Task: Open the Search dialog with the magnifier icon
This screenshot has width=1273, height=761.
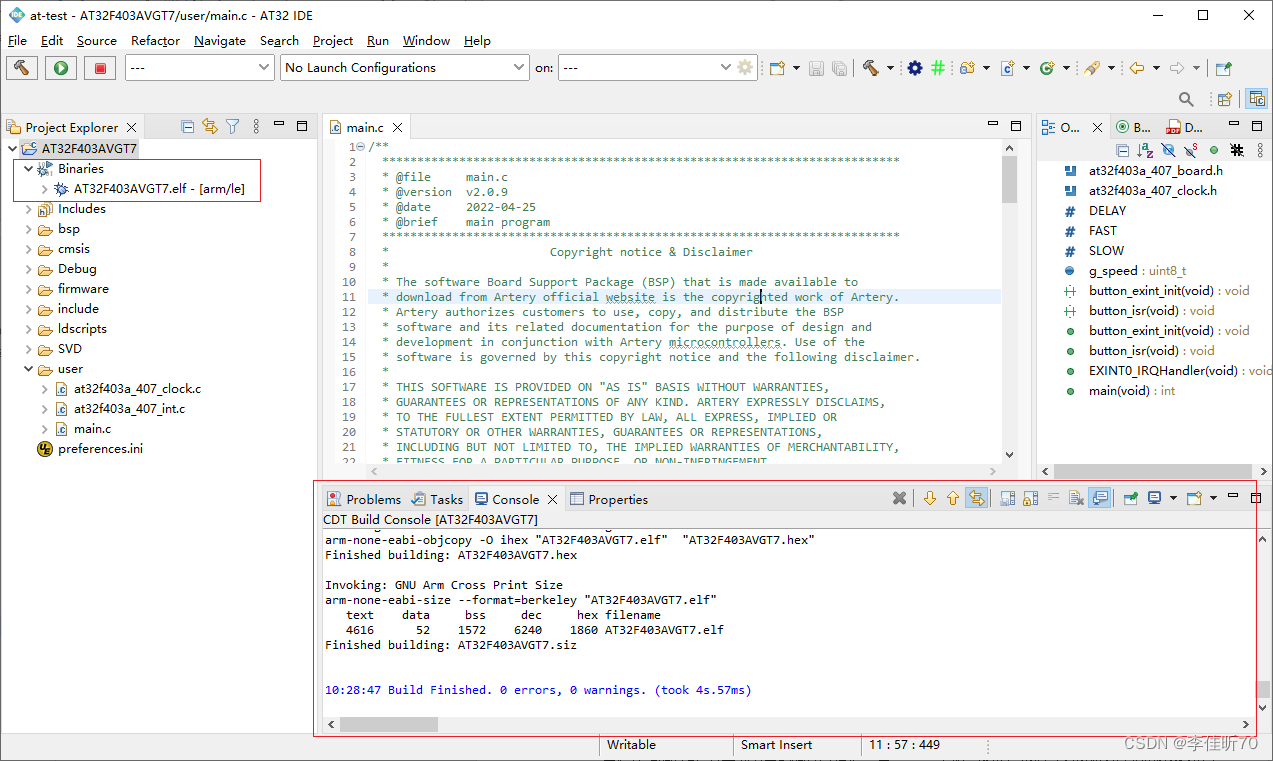Action: pyautogui.click(x=1186, y=99)
